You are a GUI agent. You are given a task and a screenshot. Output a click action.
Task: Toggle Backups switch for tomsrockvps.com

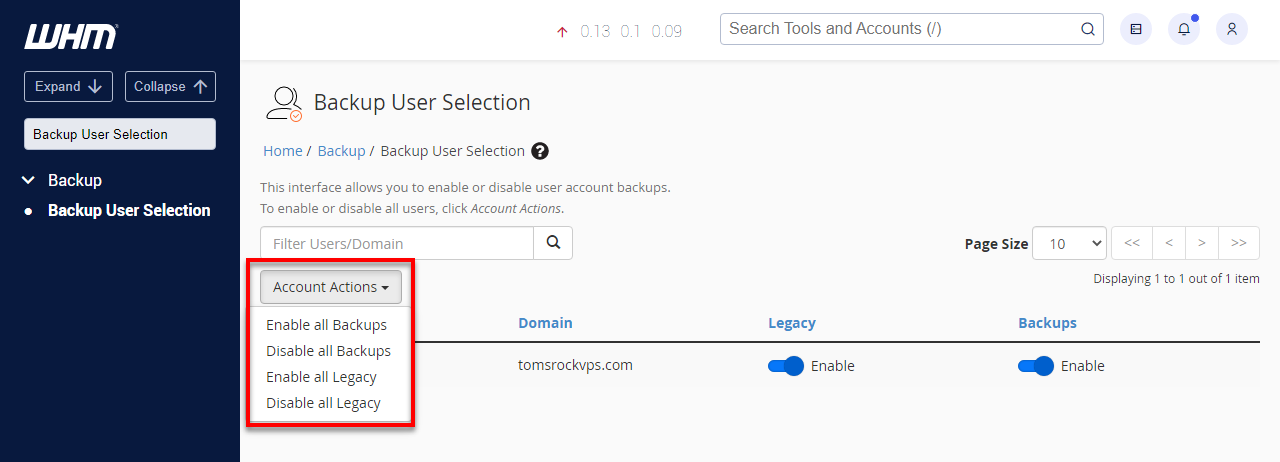coord(1036,366)
